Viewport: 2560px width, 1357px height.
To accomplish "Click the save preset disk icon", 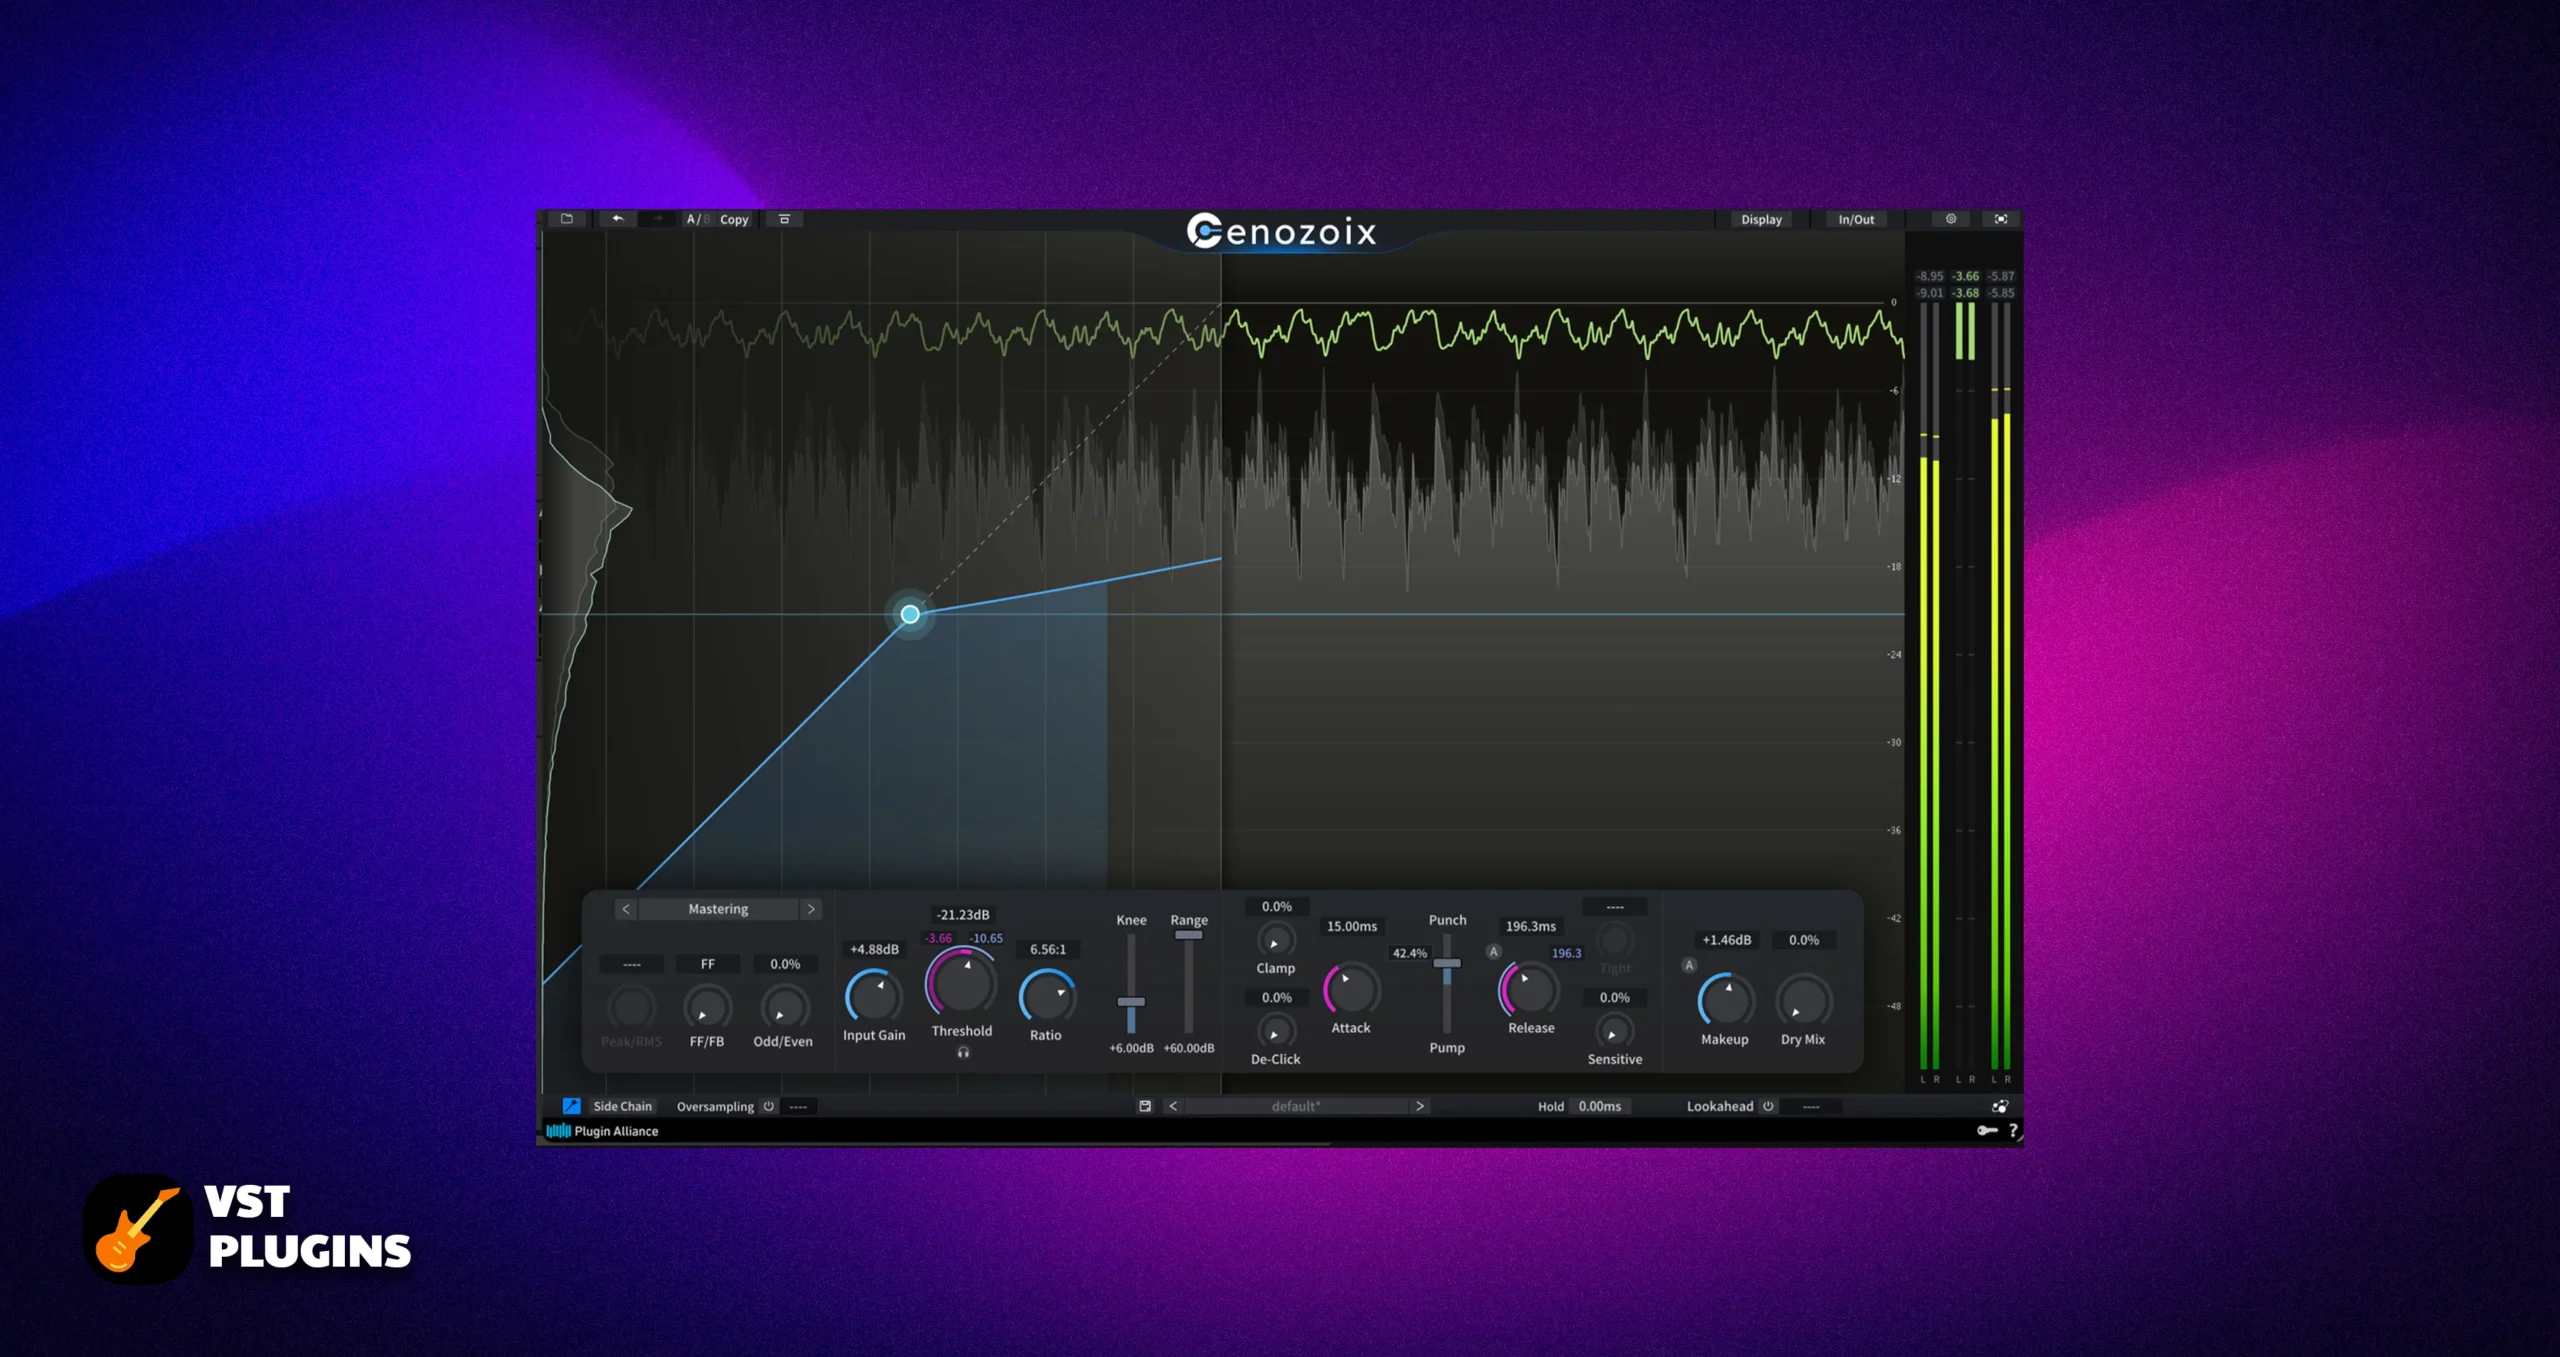I will pos(1145,1106).
